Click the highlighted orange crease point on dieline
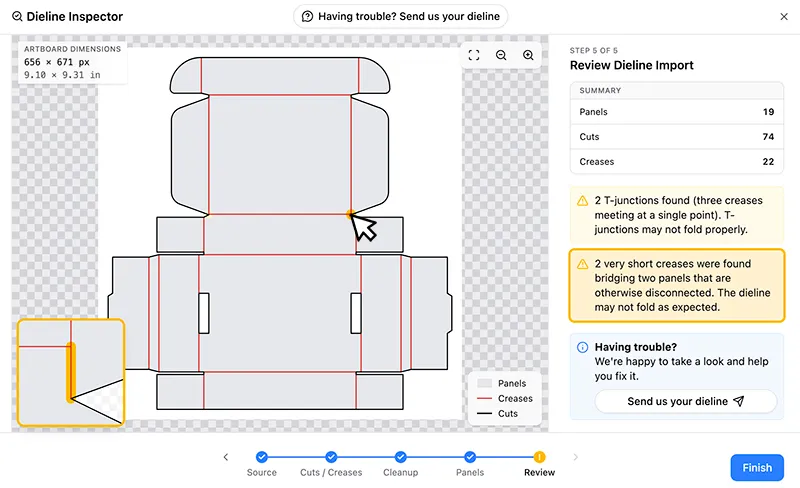800x488 pixels. tap(350, 214)
